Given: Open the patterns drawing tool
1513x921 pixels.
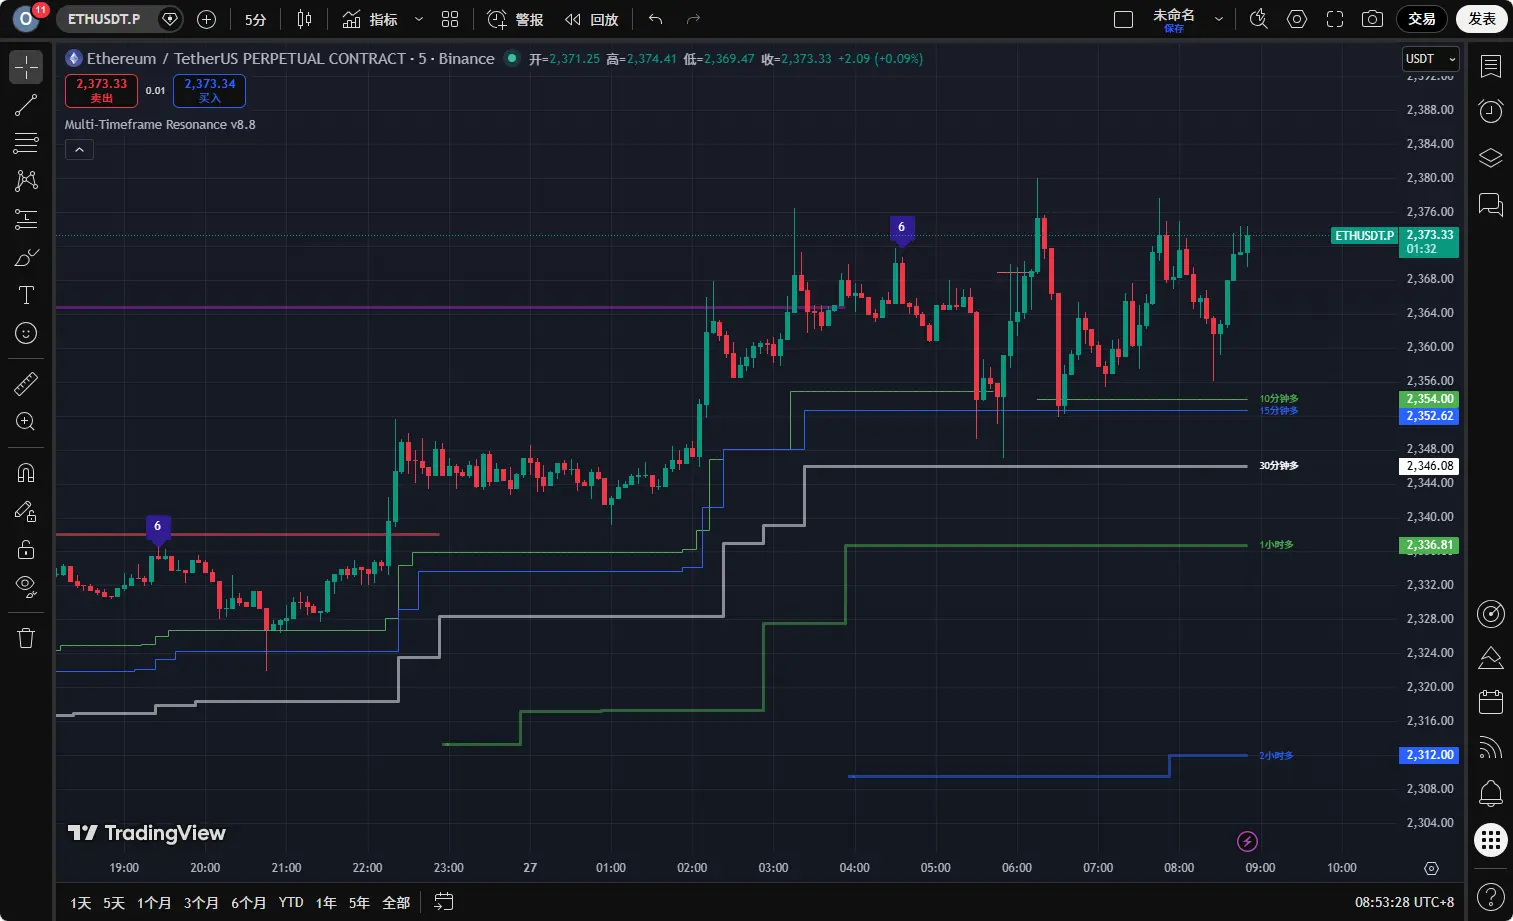Looking at the screenshot, I should coord(26,181).
